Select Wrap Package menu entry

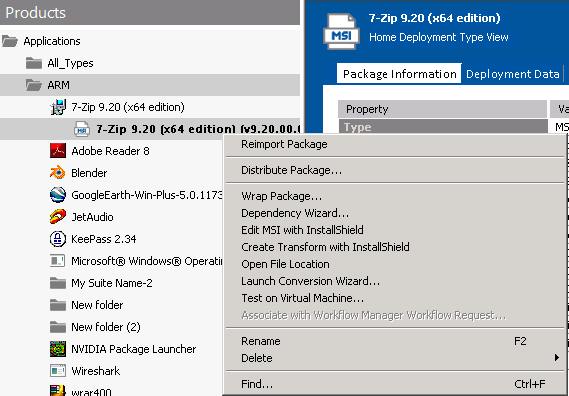[x=282, y=196]
